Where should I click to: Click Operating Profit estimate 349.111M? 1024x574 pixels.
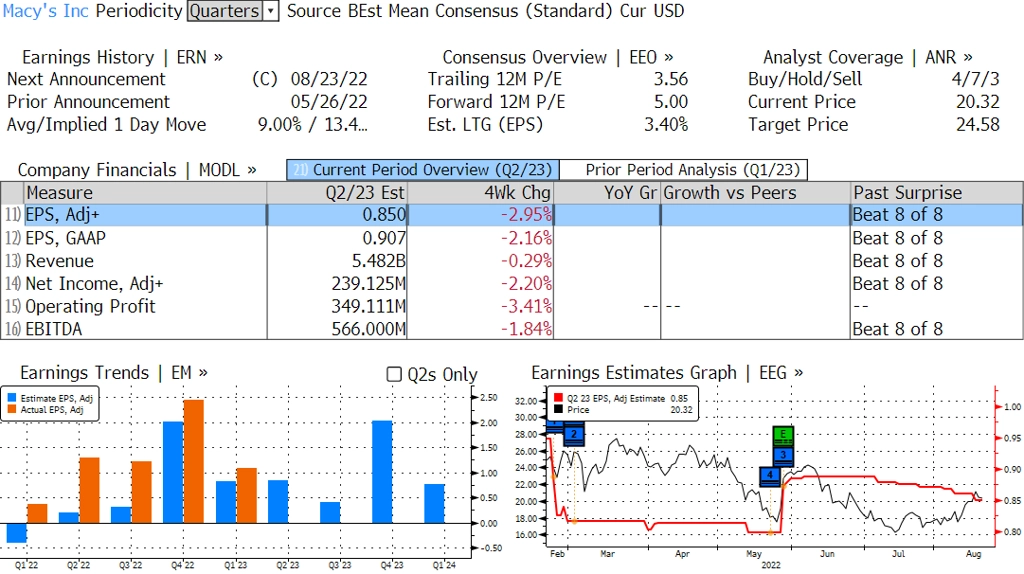pos(368,306)
